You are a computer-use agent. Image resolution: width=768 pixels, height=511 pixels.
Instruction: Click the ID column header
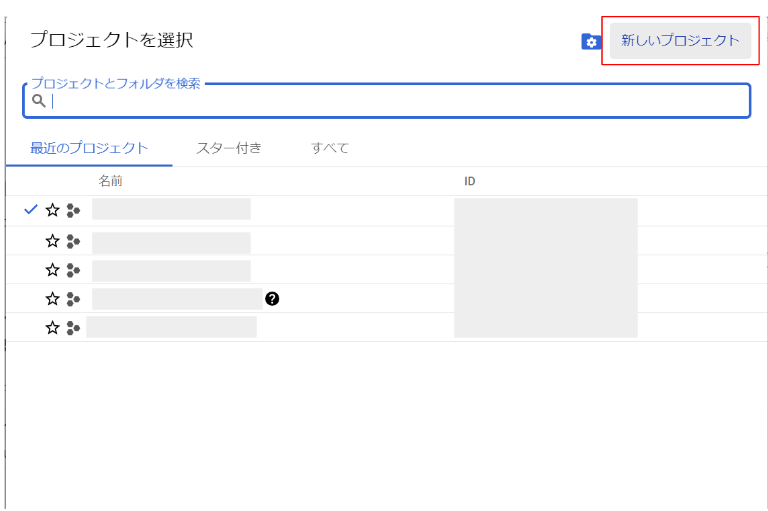[470, 181]
